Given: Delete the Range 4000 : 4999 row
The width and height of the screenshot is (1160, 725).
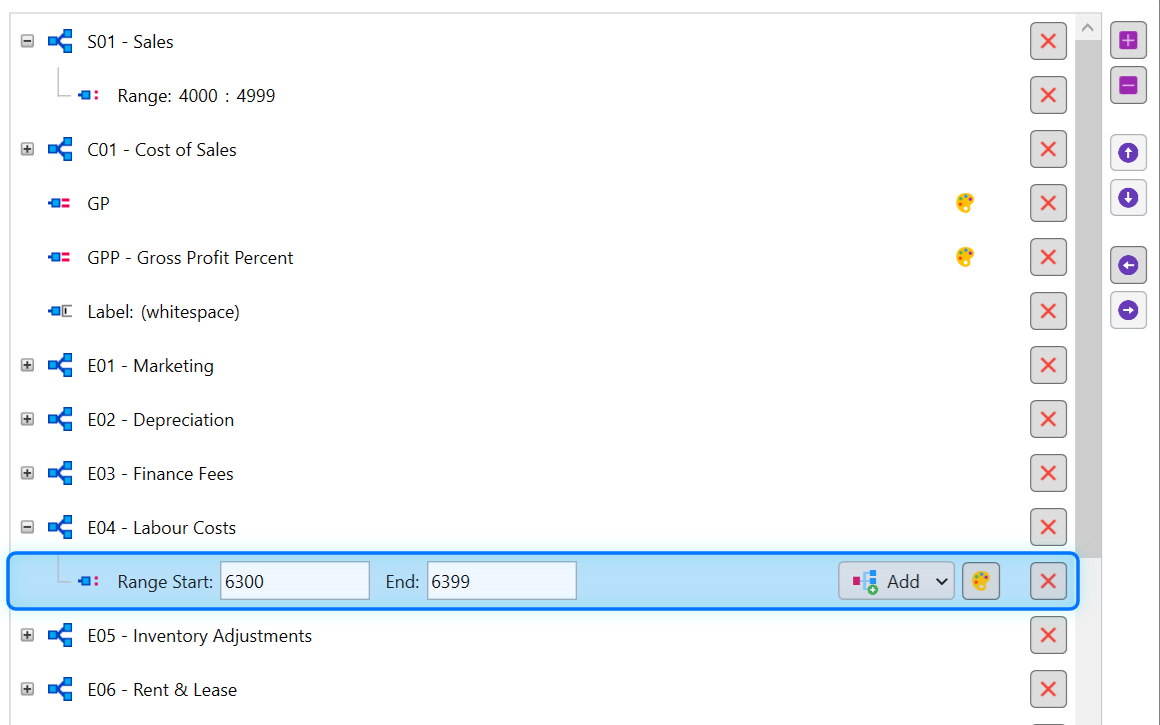Looking at the screenshot, I should click(x=1048, y=95).
